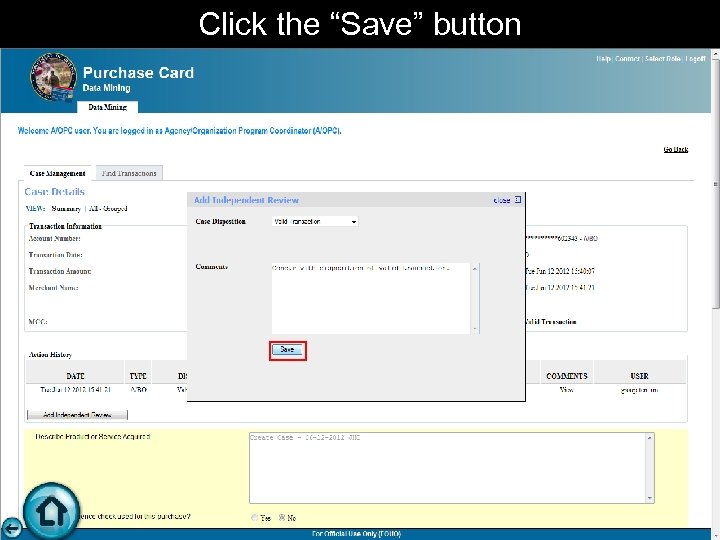
Task: Select the No radio button
Action: 282,518
